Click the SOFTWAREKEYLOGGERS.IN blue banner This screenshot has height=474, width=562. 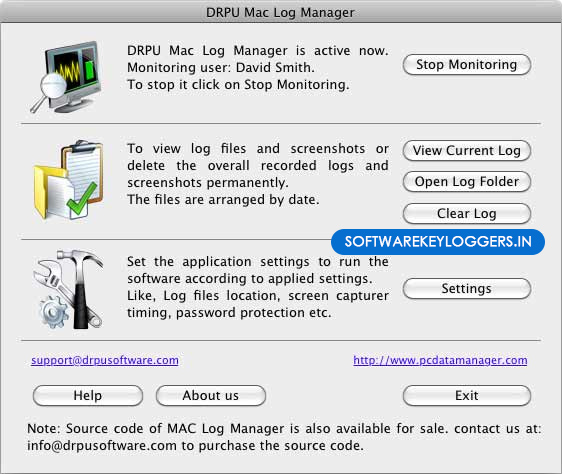[x=438, y=242]
